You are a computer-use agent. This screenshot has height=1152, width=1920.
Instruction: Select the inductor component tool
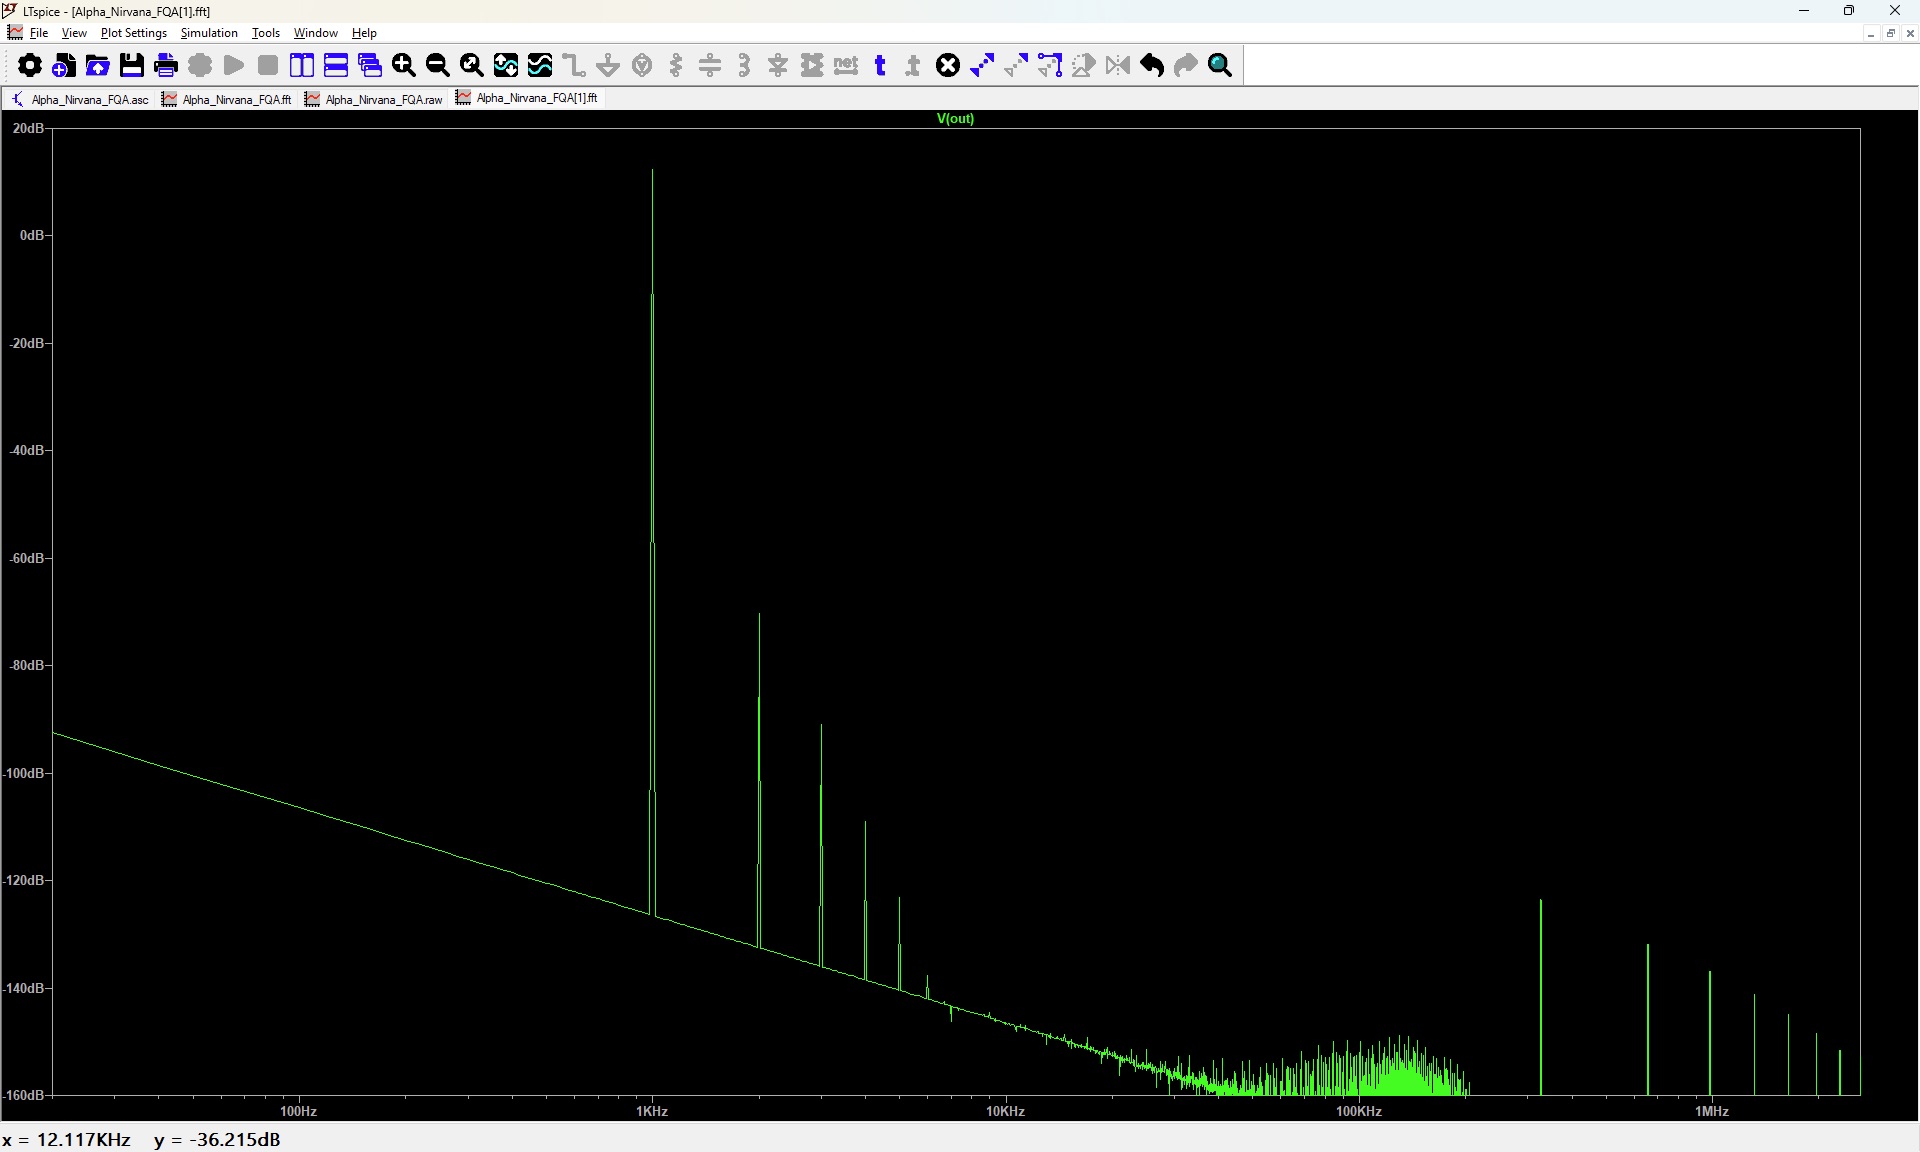tap(744, 66)
